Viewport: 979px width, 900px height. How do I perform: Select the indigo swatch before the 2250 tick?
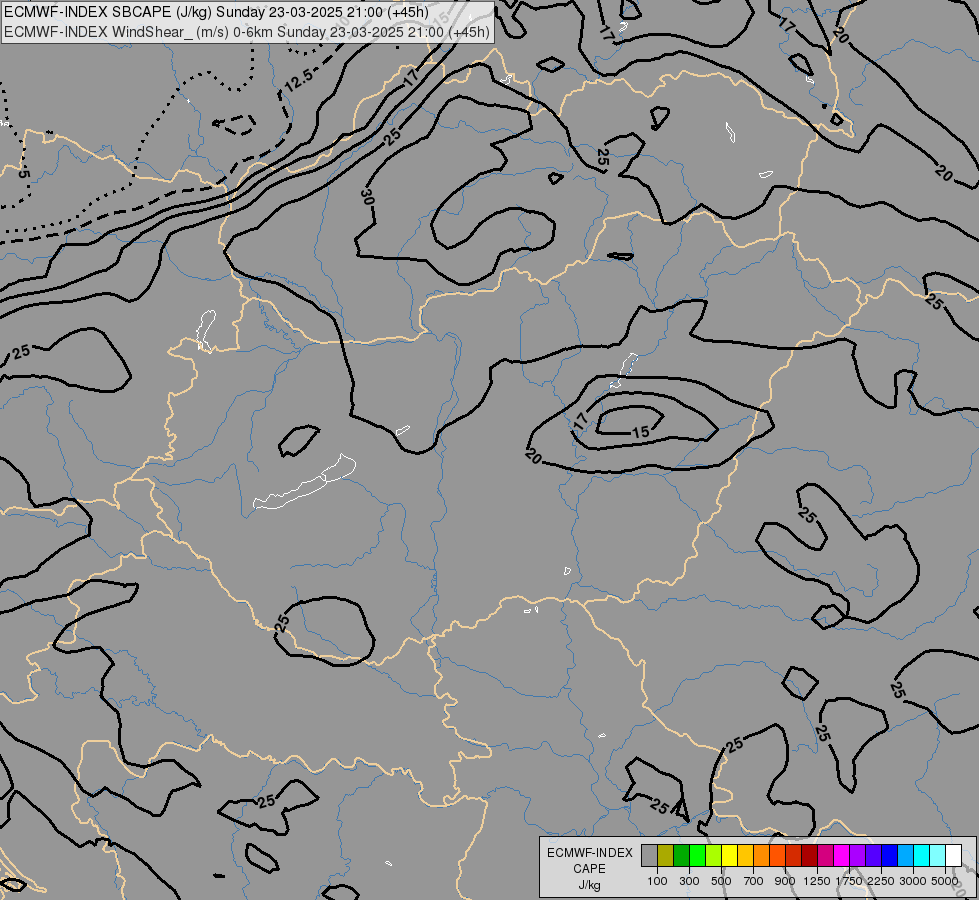[x=873, y=855]
